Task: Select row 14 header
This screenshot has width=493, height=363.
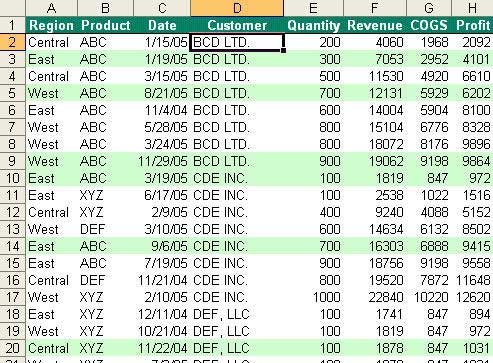Action: (13, 246)
